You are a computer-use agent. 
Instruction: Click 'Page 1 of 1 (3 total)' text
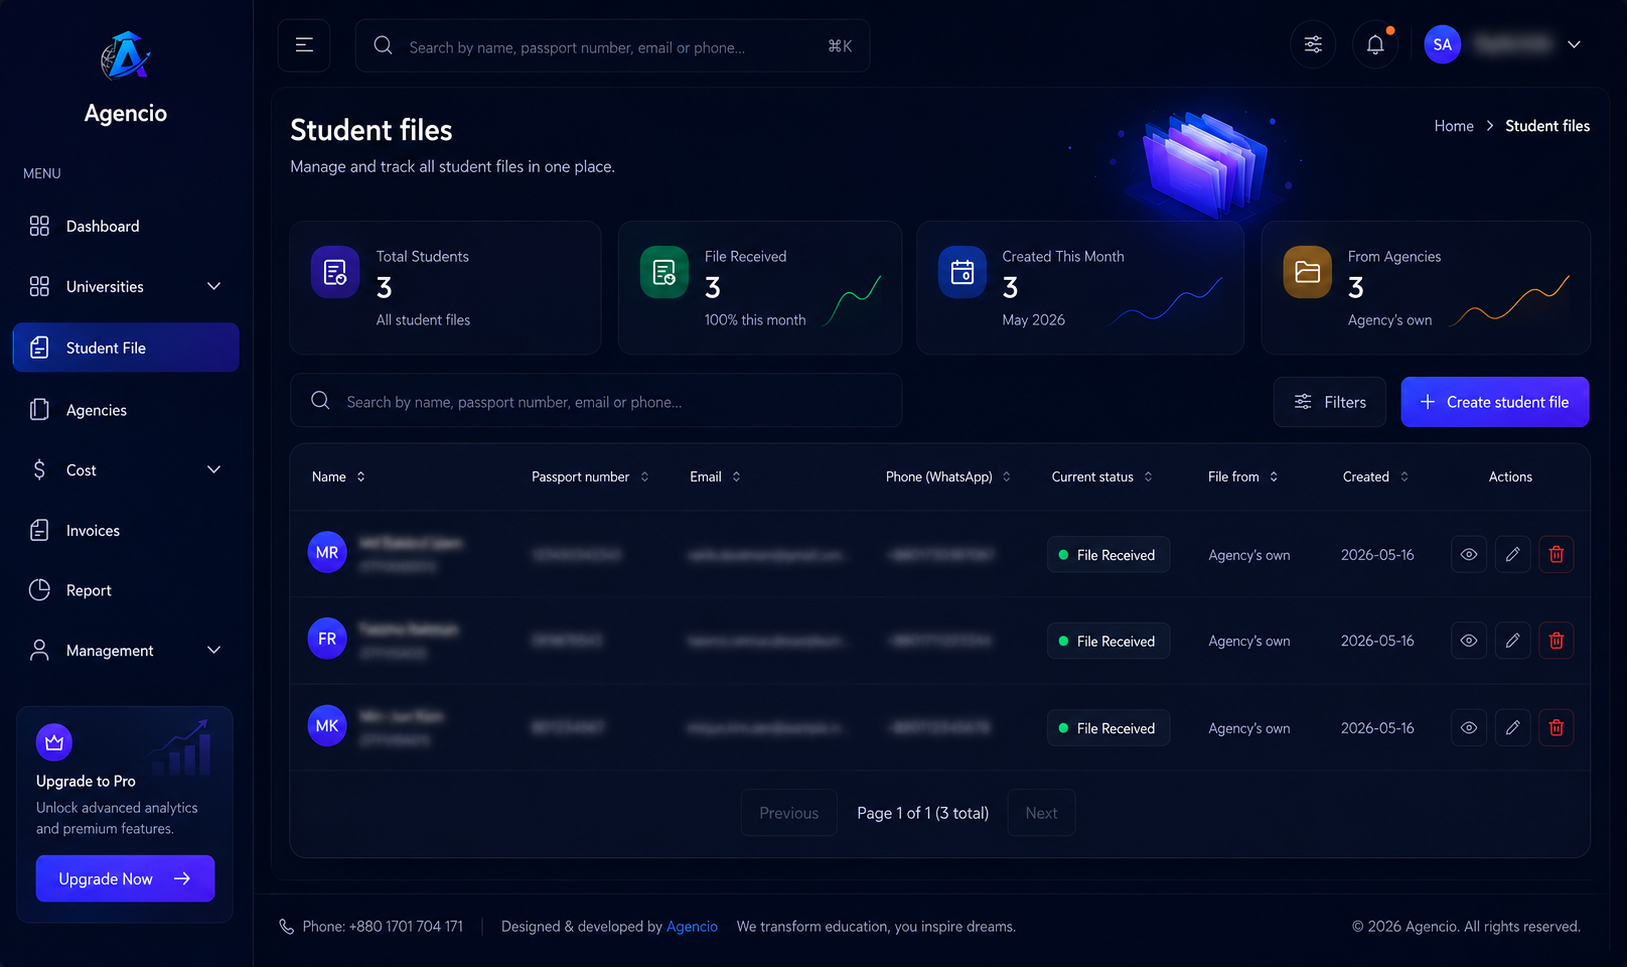pos(923,813)
